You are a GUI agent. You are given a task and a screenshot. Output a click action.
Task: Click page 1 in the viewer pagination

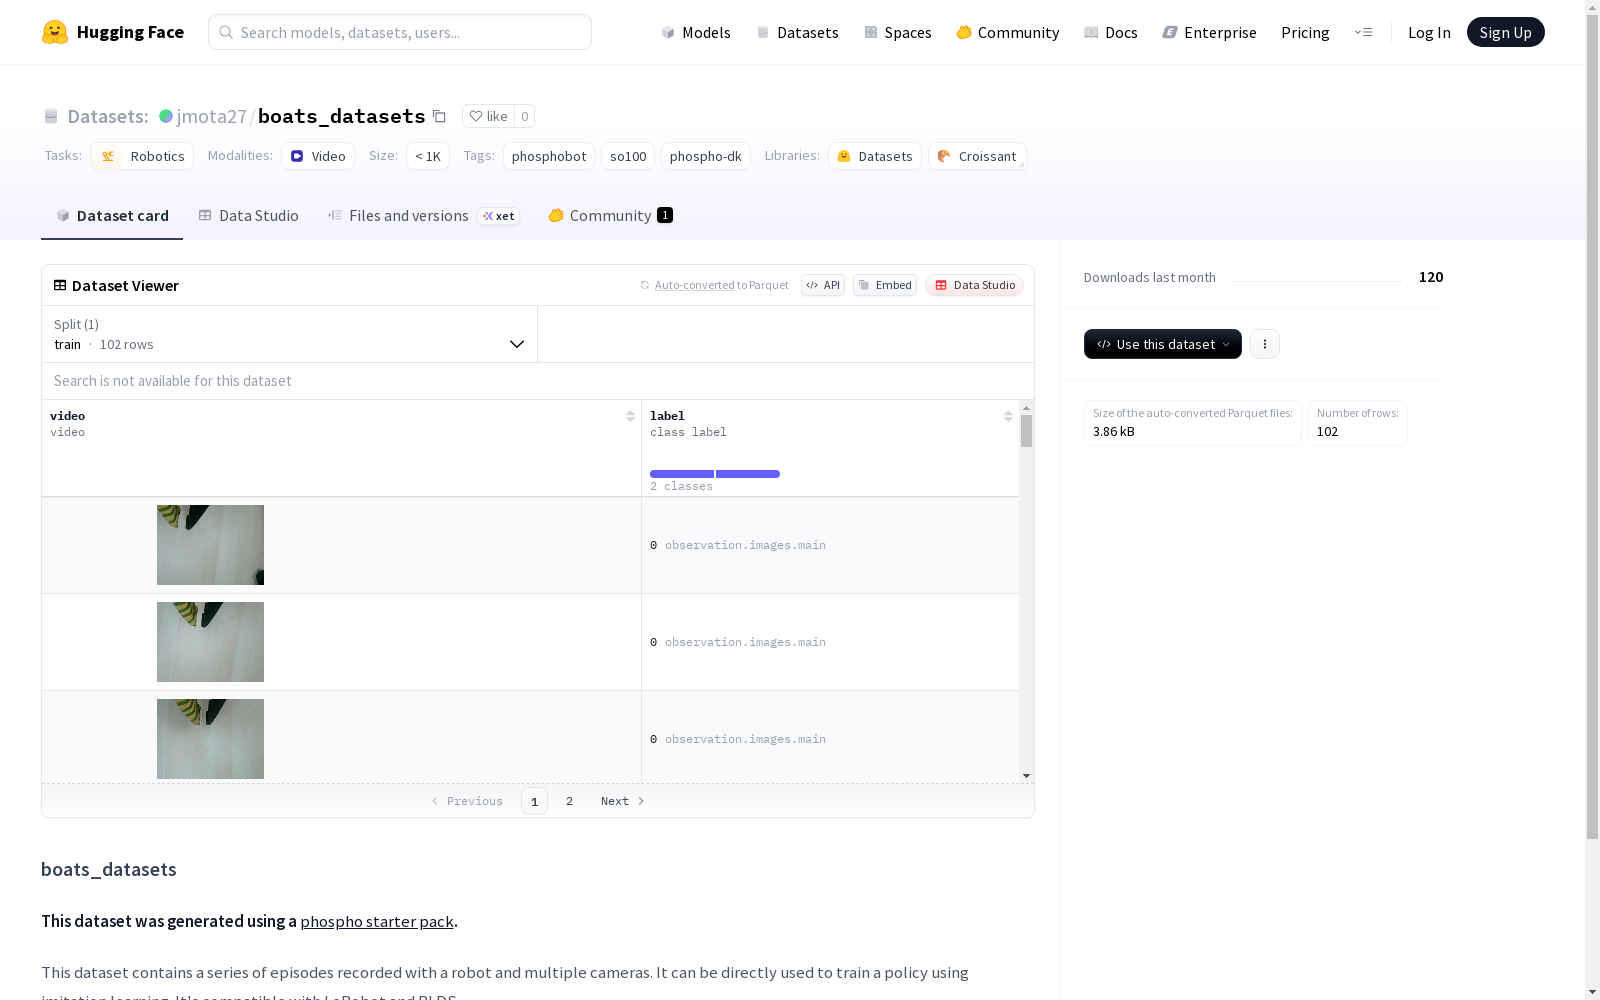tap(534, 801)
